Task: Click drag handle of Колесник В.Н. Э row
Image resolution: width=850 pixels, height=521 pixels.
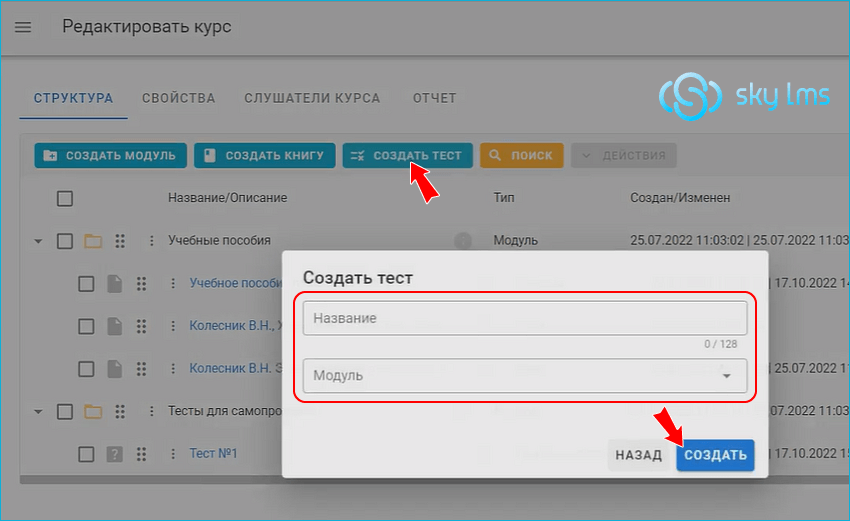Action: [141, 369]
